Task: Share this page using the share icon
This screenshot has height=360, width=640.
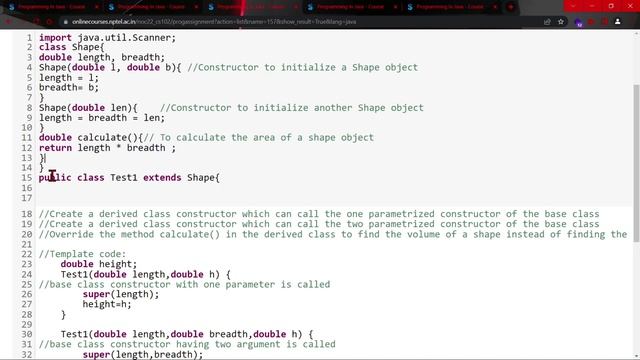Action: [547, 22]
